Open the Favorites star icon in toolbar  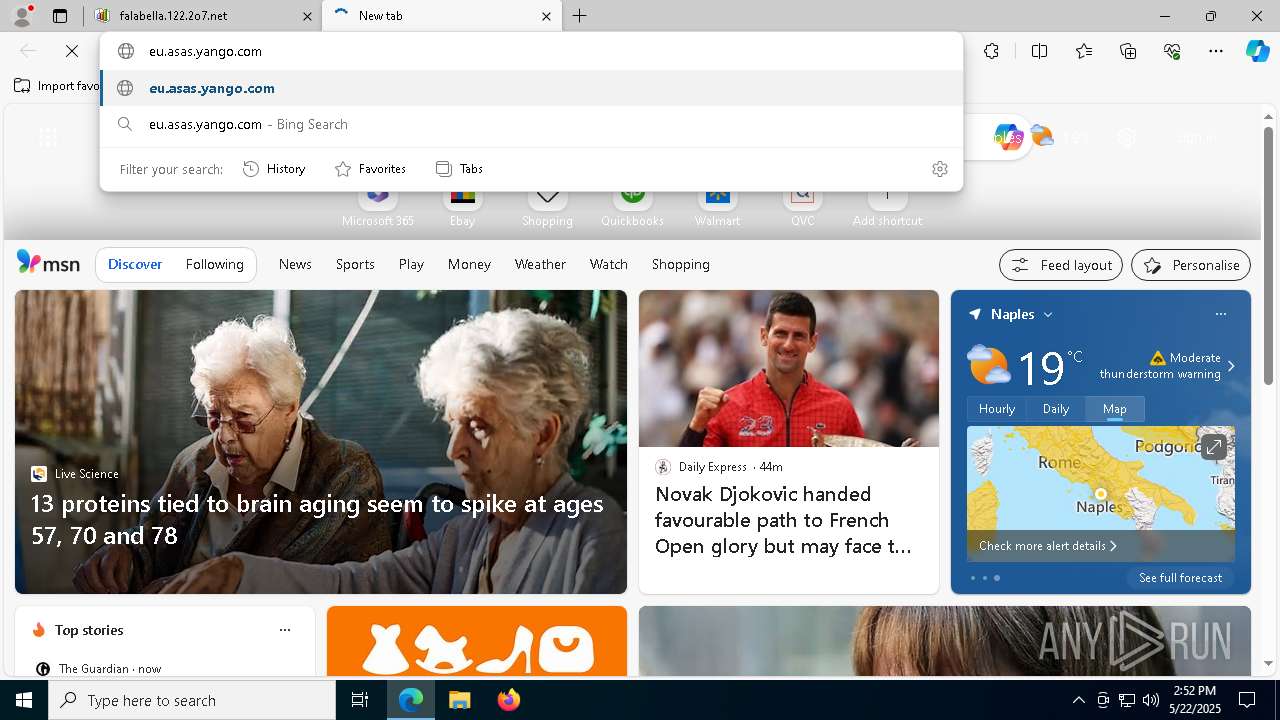[1084, 51]
